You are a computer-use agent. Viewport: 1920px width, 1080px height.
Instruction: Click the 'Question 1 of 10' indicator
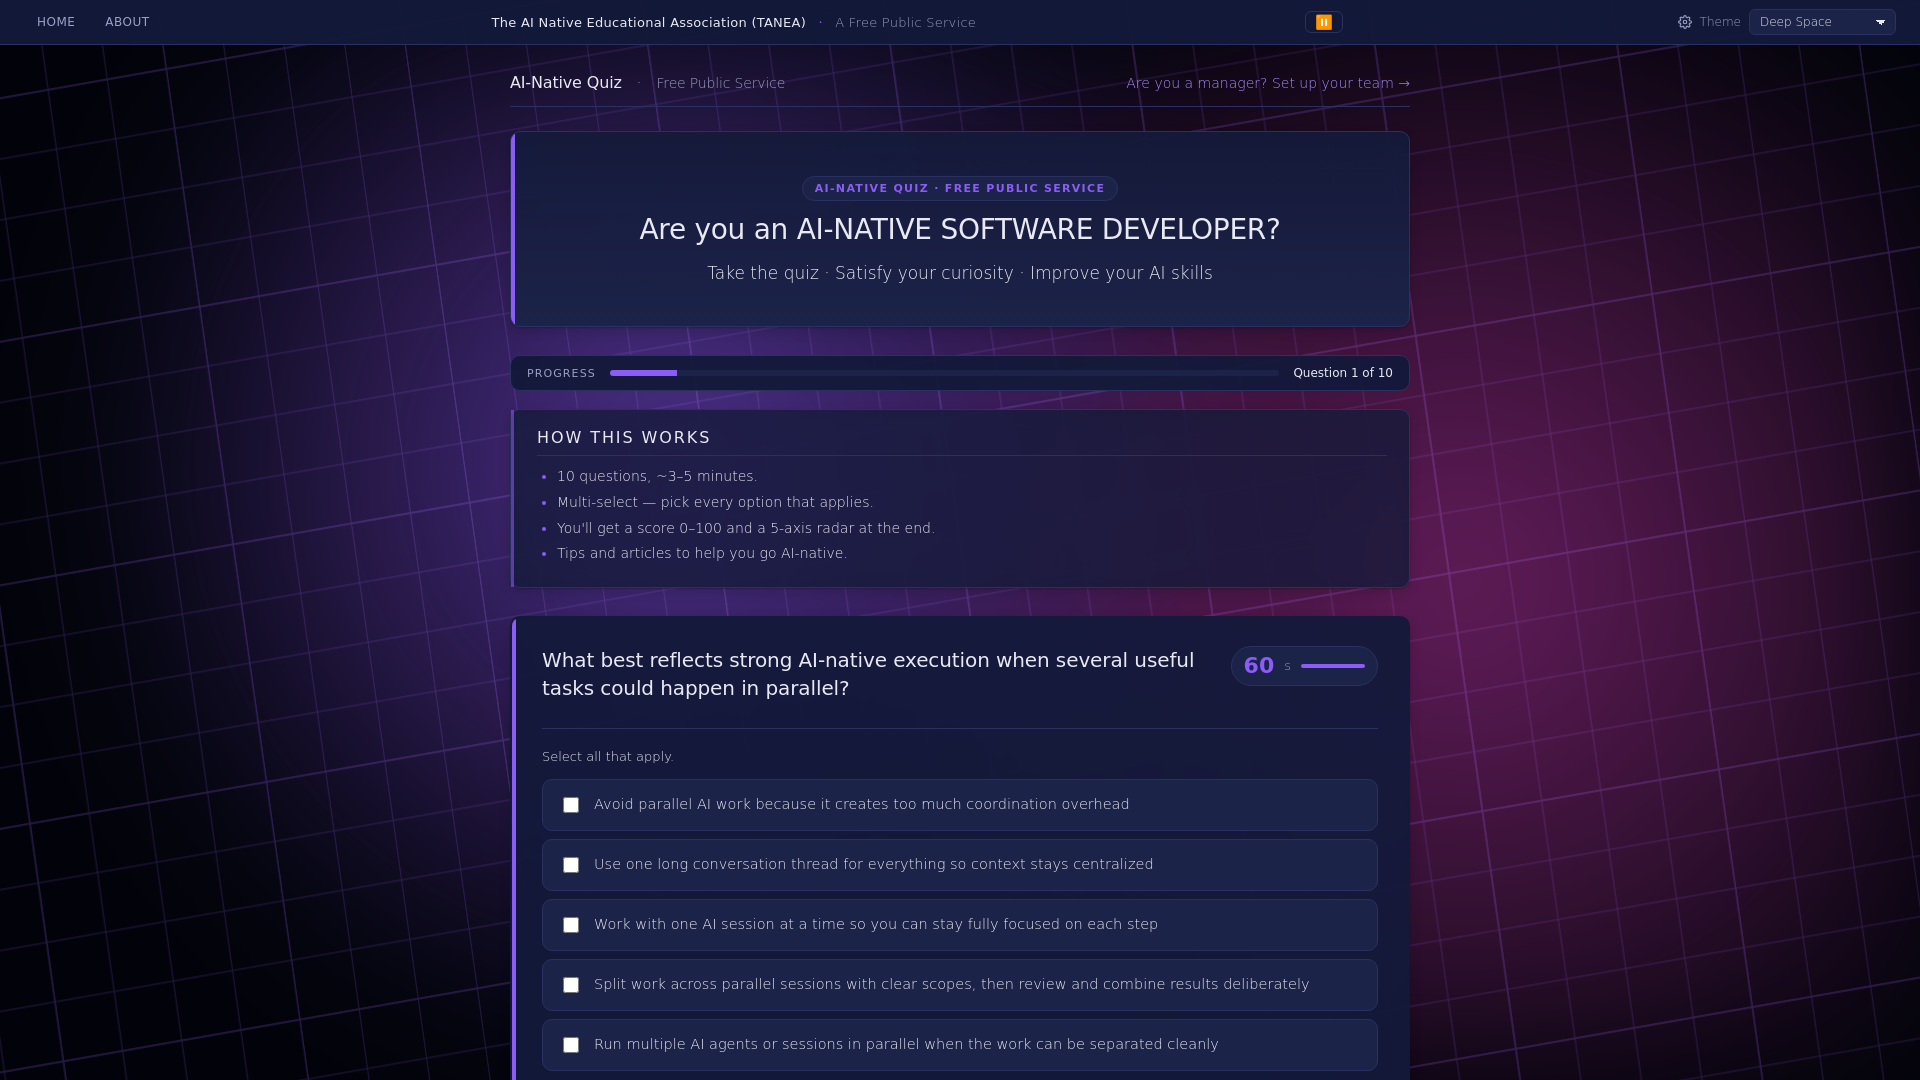[x=1342, y=373]
